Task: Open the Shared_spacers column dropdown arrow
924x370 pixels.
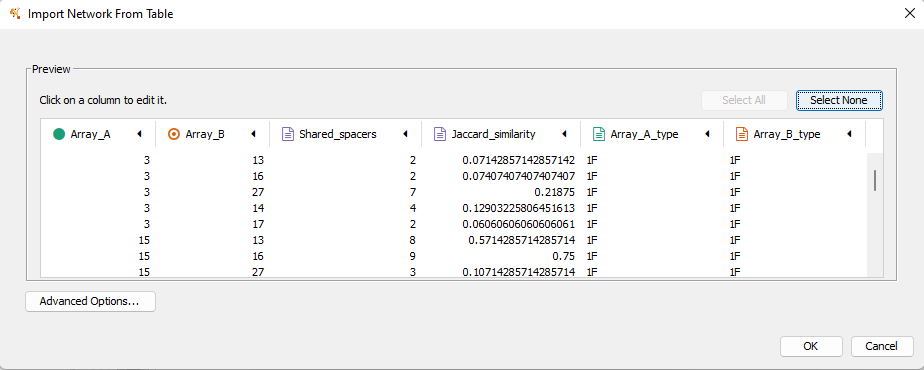Action: [x=405, y=134]
